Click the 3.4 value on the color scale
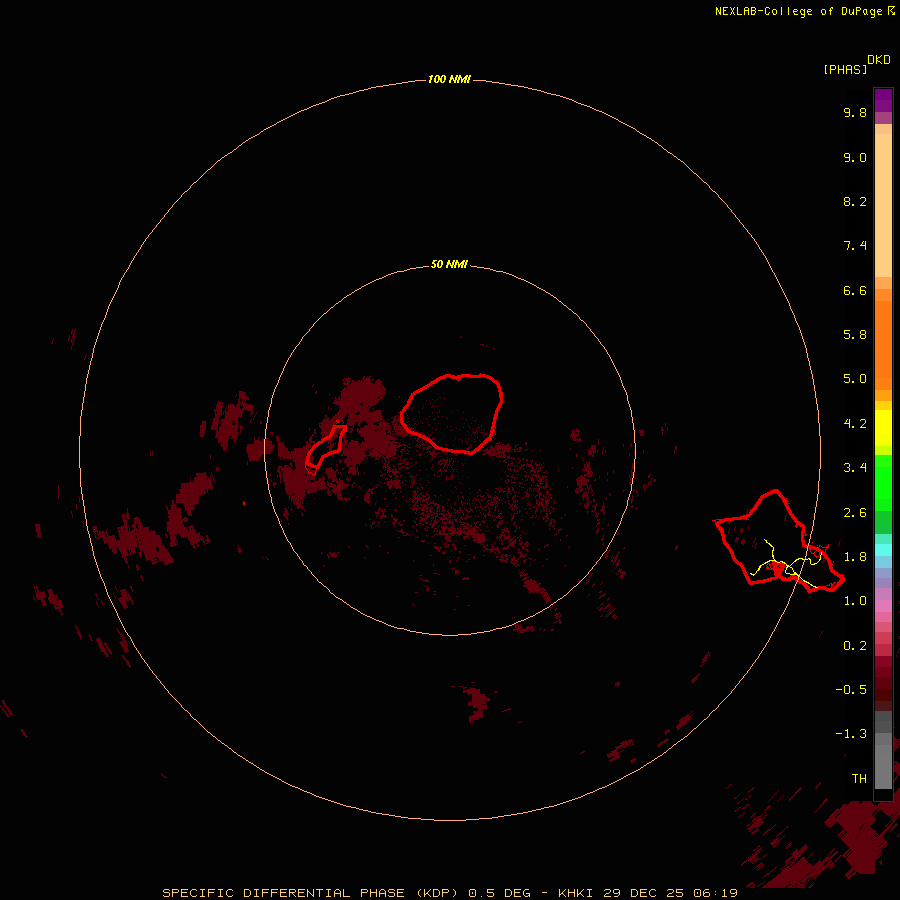This screenshot has width=900, height=900. click(855, 468)
